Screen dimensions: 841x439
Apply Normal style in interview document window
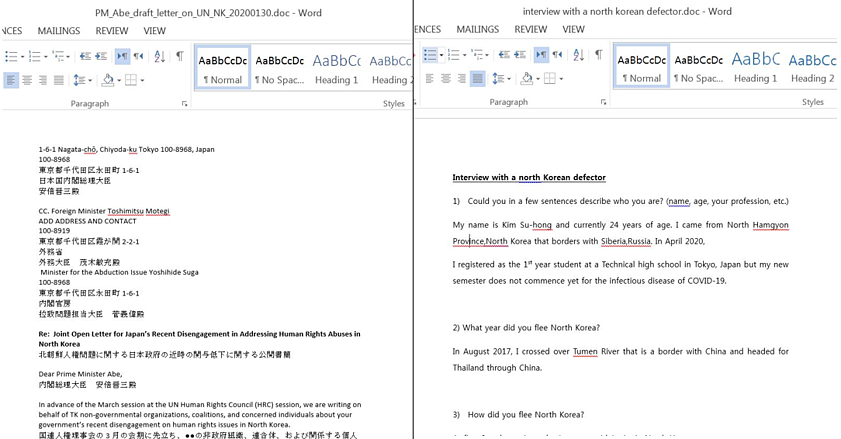click(x=641, y=67)
